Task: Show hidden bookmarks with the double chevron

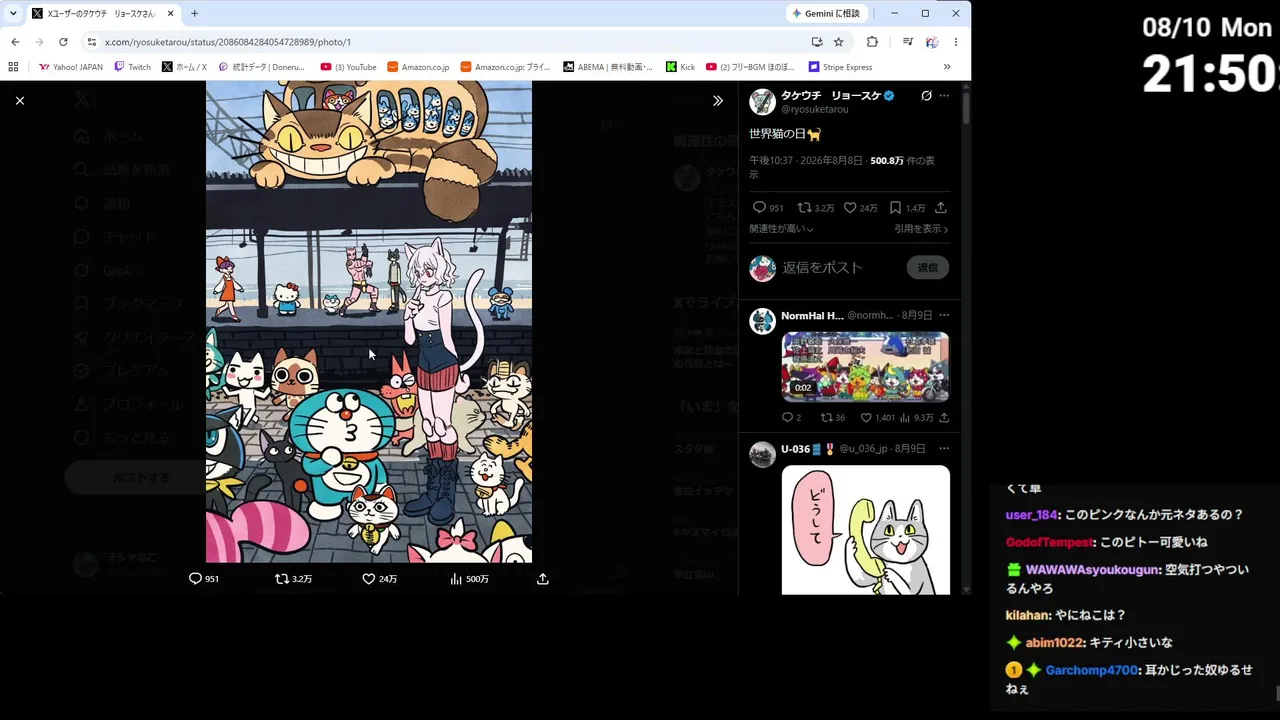Action: 947,67
